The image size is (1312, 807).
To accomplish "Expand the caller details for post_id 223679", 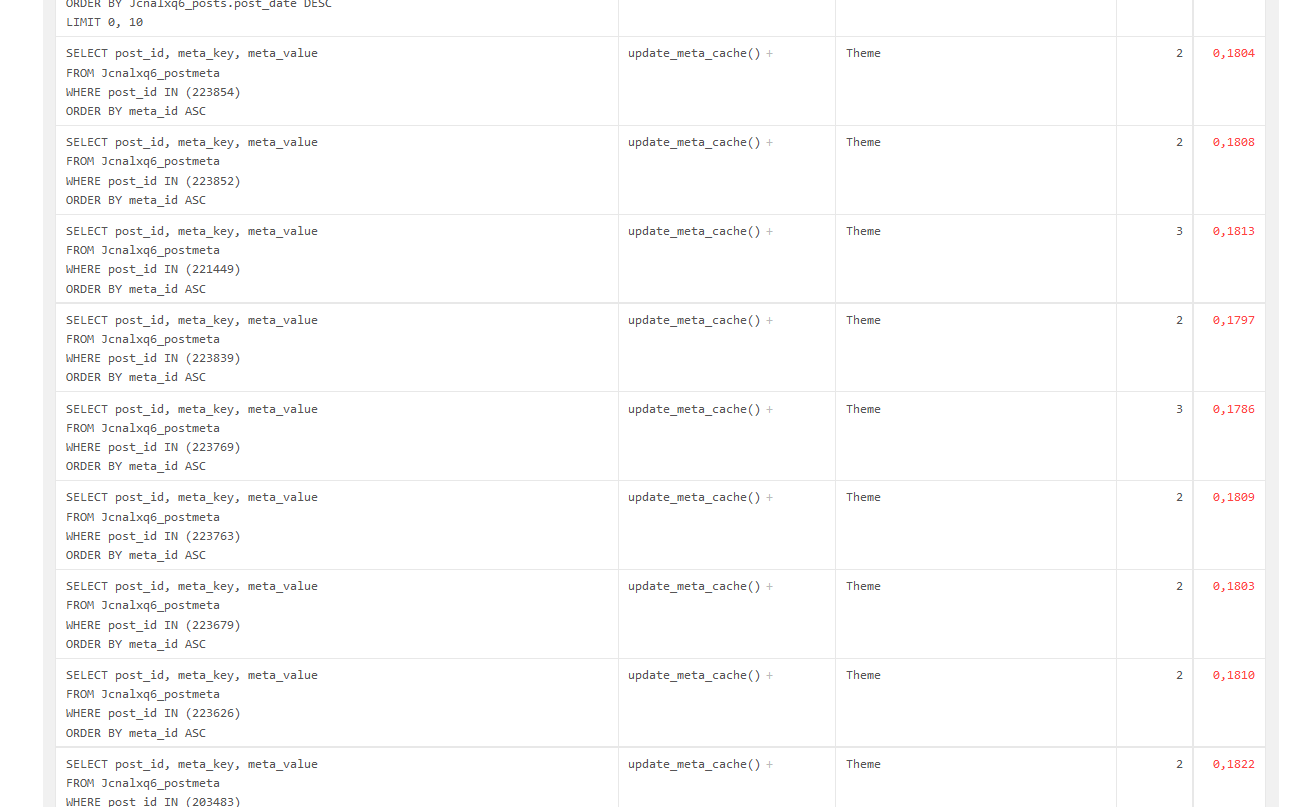I will point(769,587).
